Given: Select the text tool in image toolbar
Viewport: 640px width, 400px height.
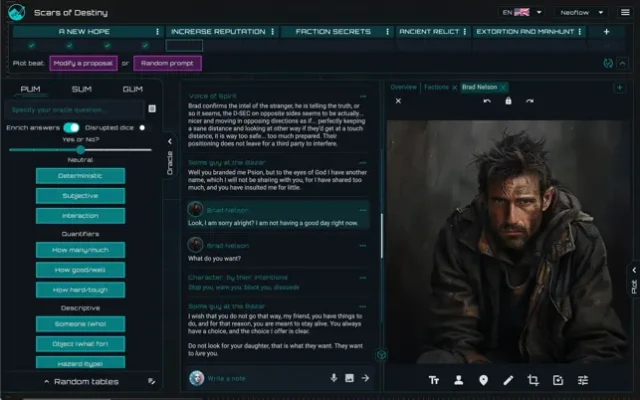Looking at the screenshot, I should coord(434,380).
